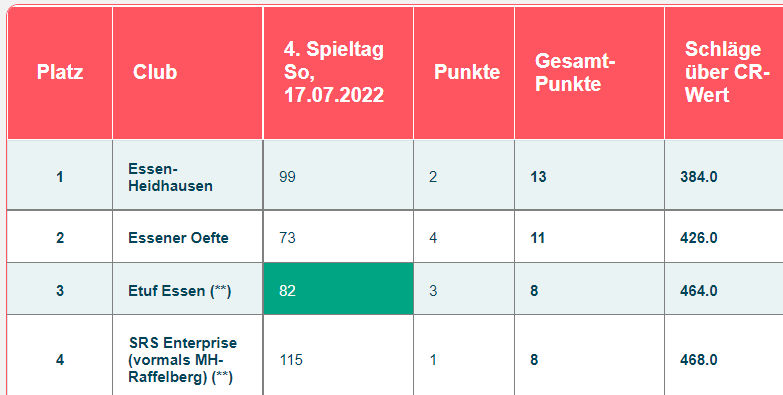
Task: Click the Platz column header
Action: coord(60,72)
